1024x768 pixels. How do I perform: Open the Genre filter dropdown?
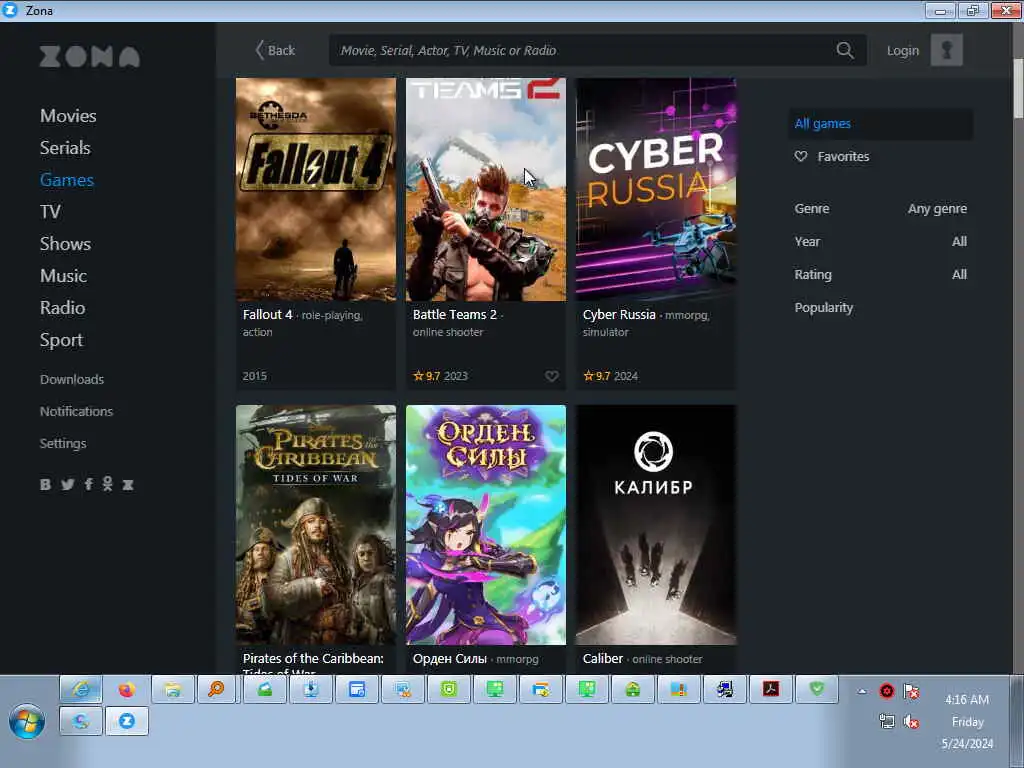pos(880,209)
